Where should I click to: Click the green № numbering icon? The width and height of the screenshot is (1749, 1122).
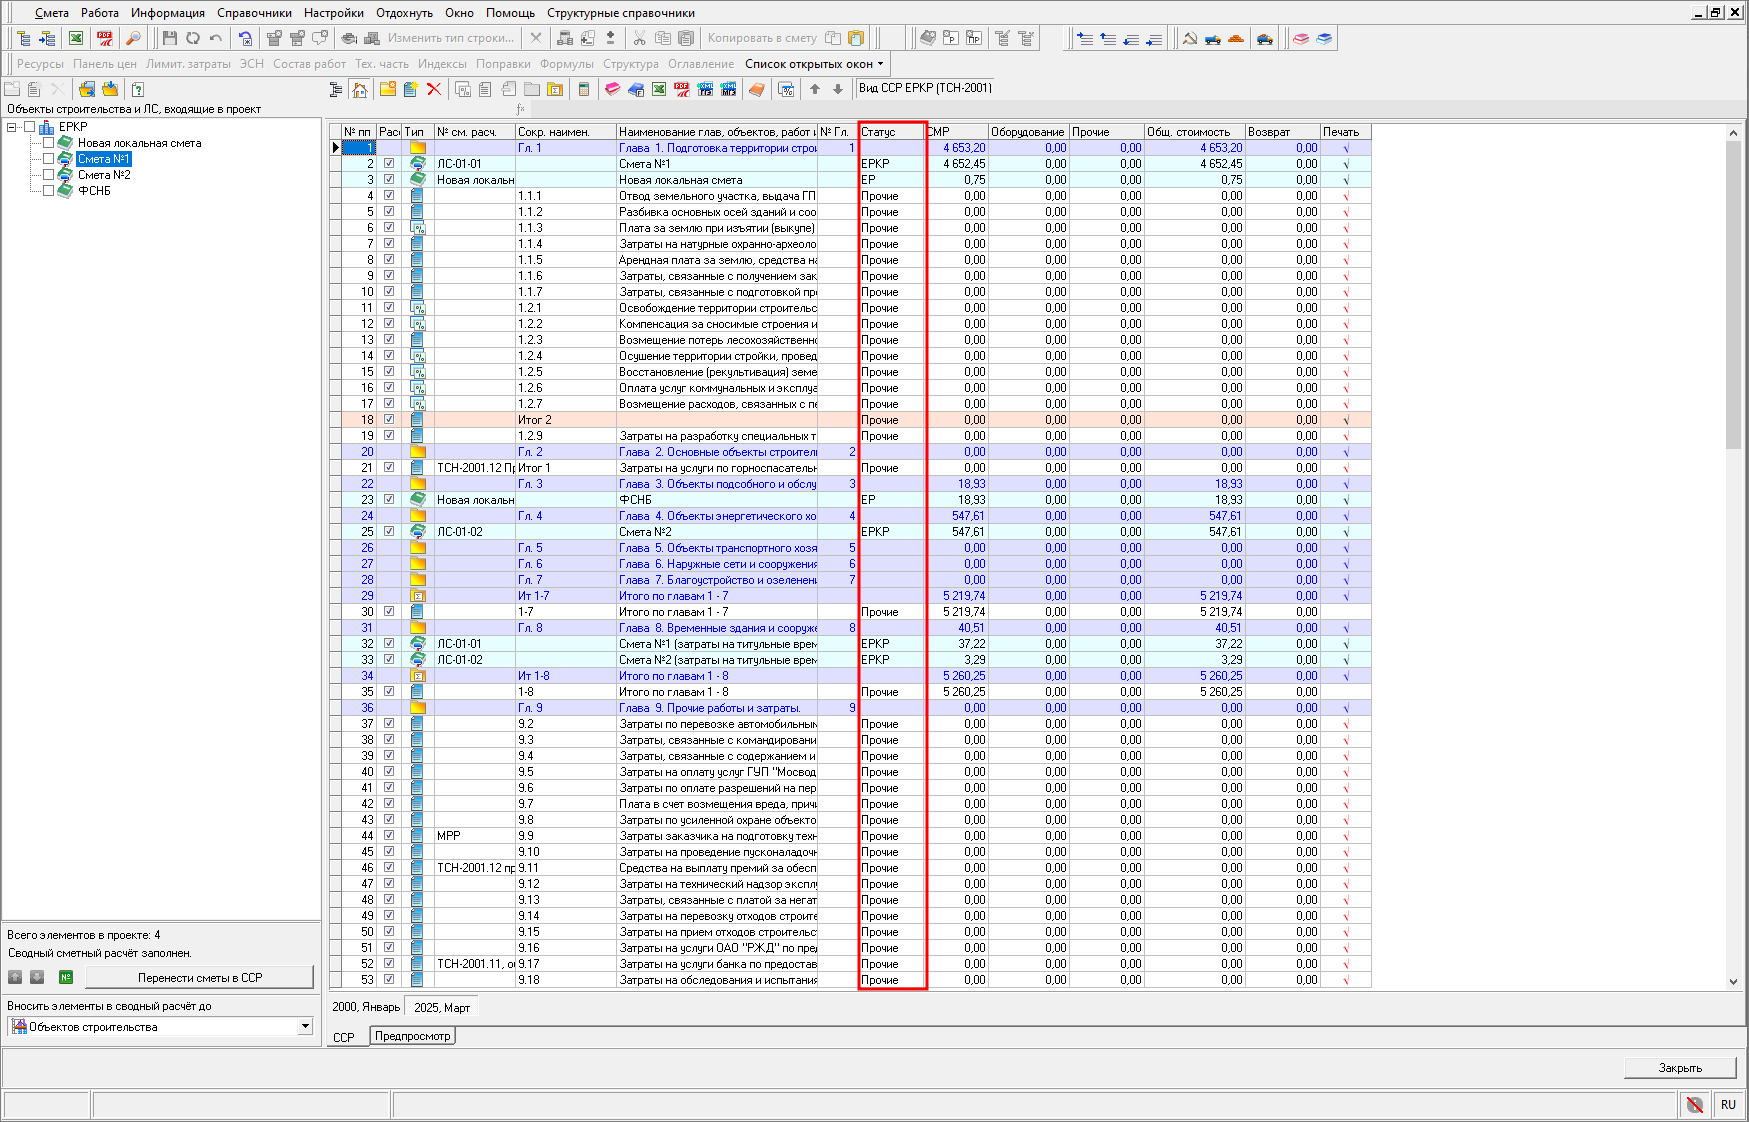[66, 977]
